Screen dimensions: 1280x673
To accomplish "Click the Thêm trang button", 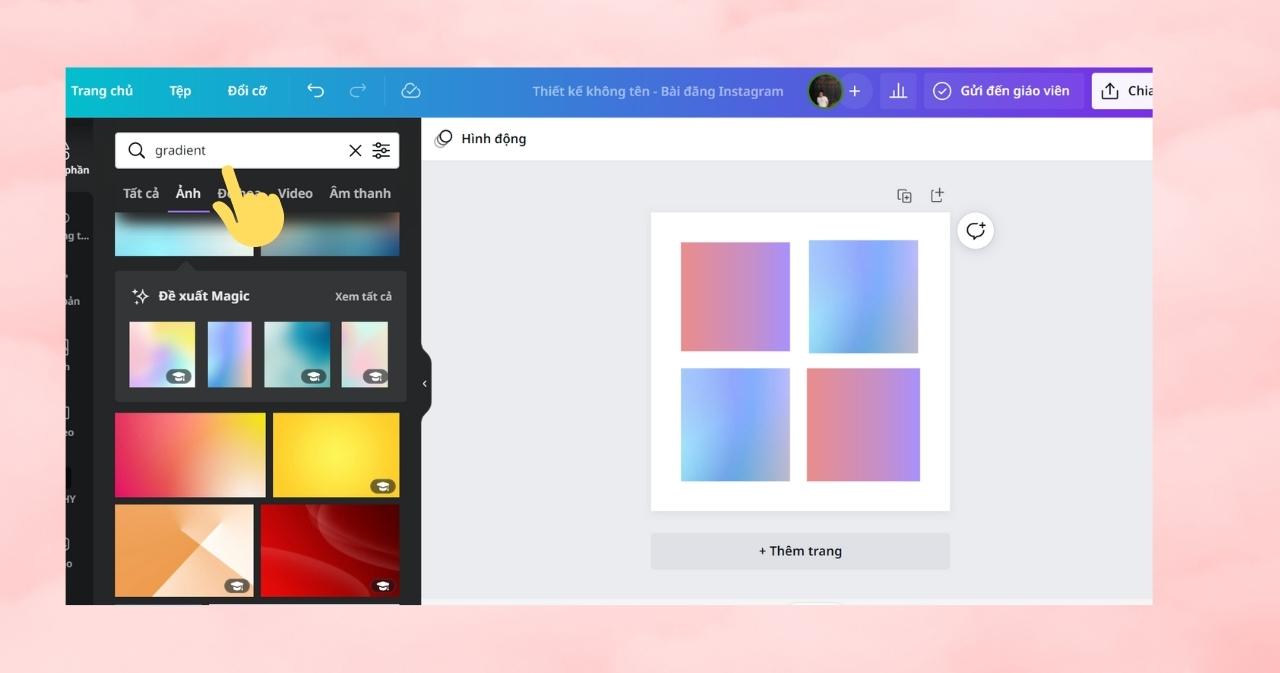I will [800, 551].
